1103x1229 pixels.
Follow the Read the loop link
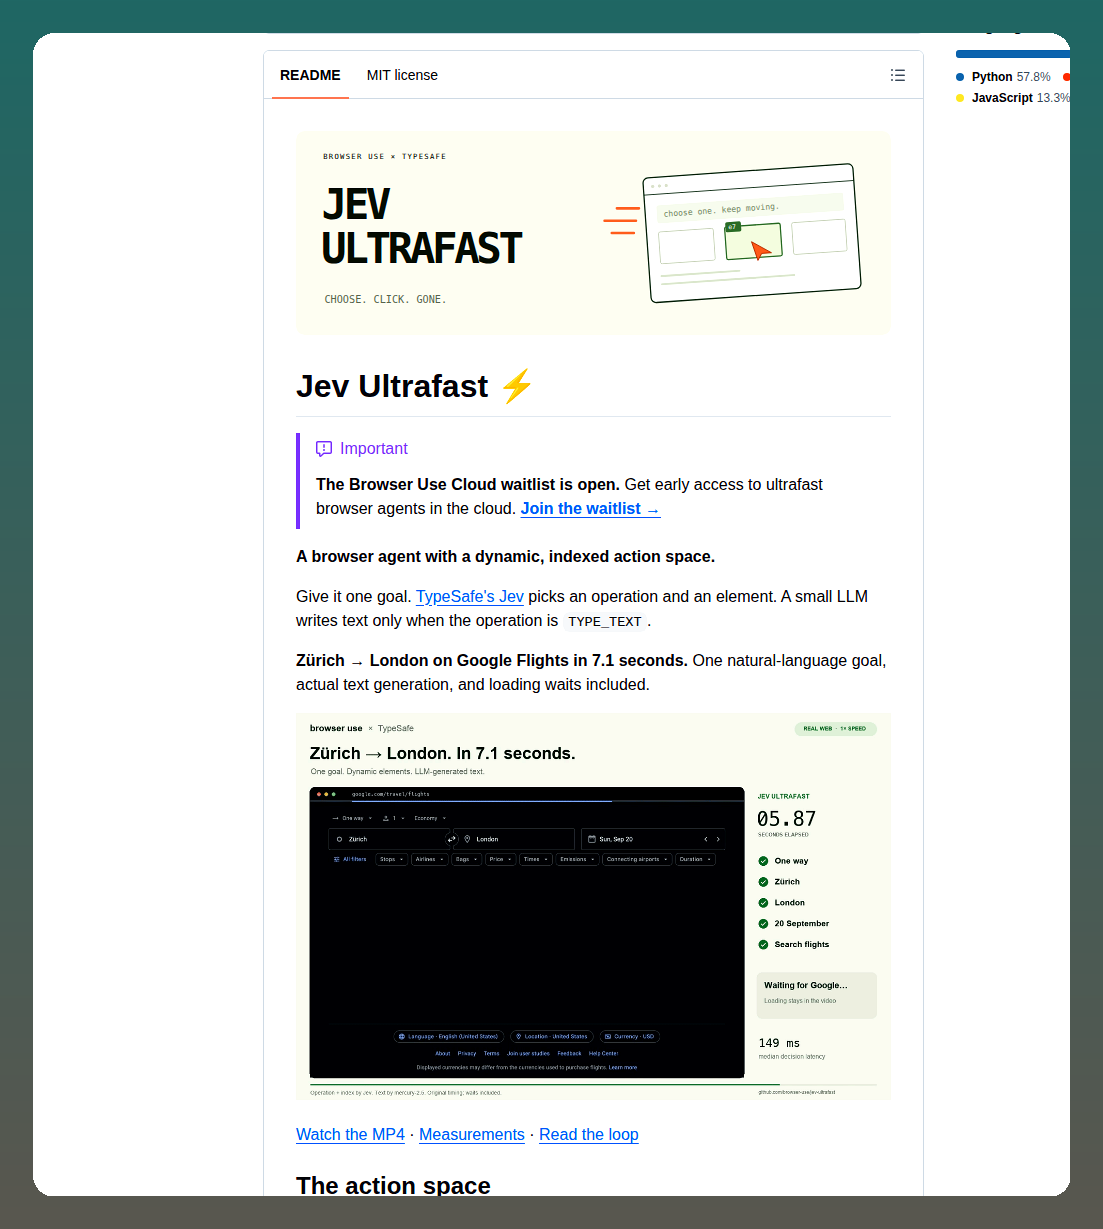pyautogui.click(x=589, y=1134)
